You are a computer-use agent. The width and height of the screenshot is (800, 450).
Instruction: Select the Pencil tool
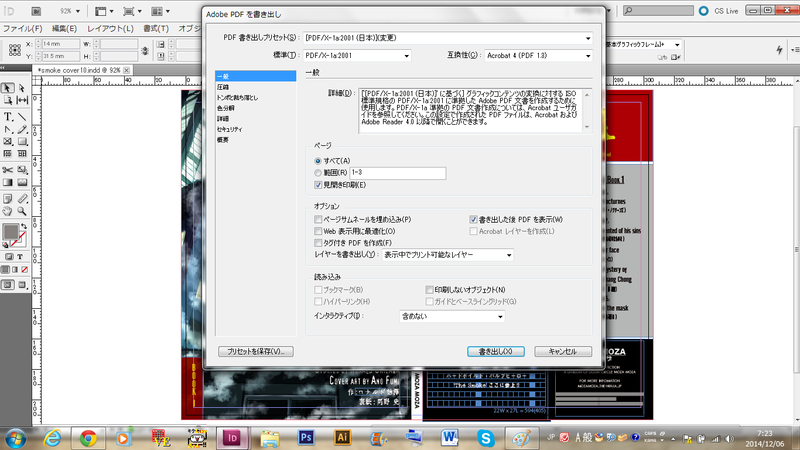[x=22, y=130]
